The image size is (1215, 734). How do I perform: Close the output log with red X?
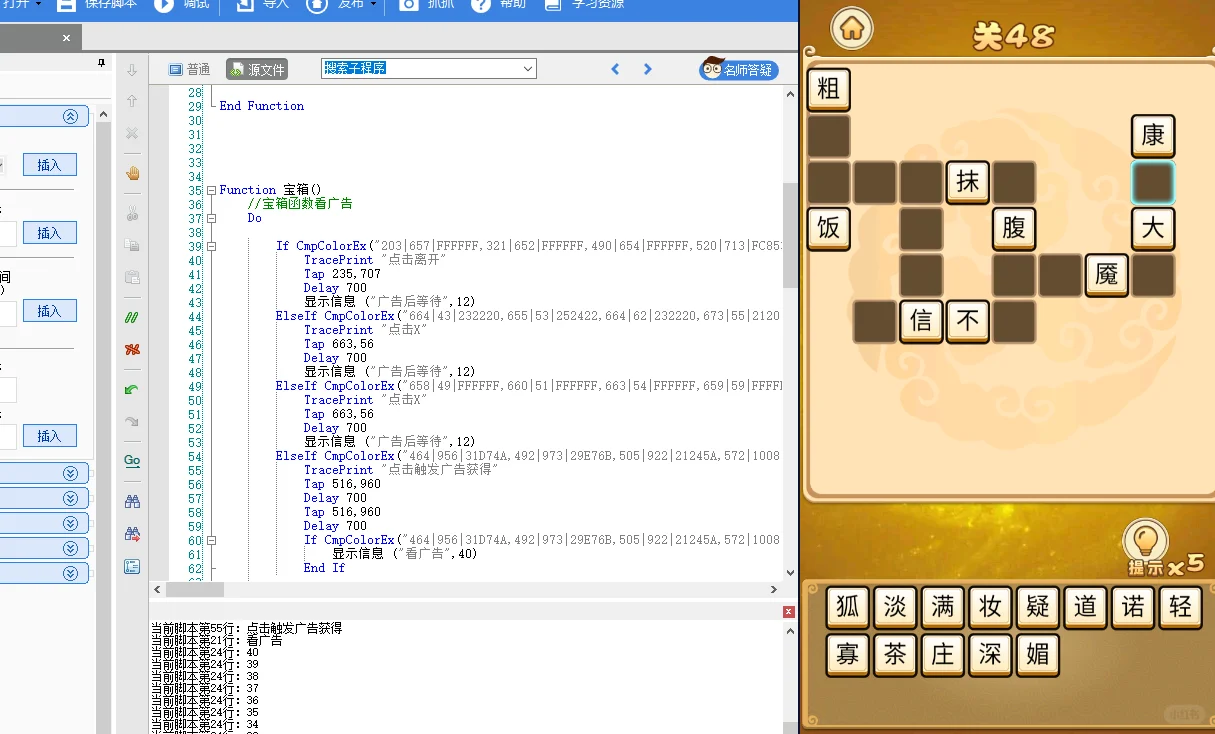789,611
